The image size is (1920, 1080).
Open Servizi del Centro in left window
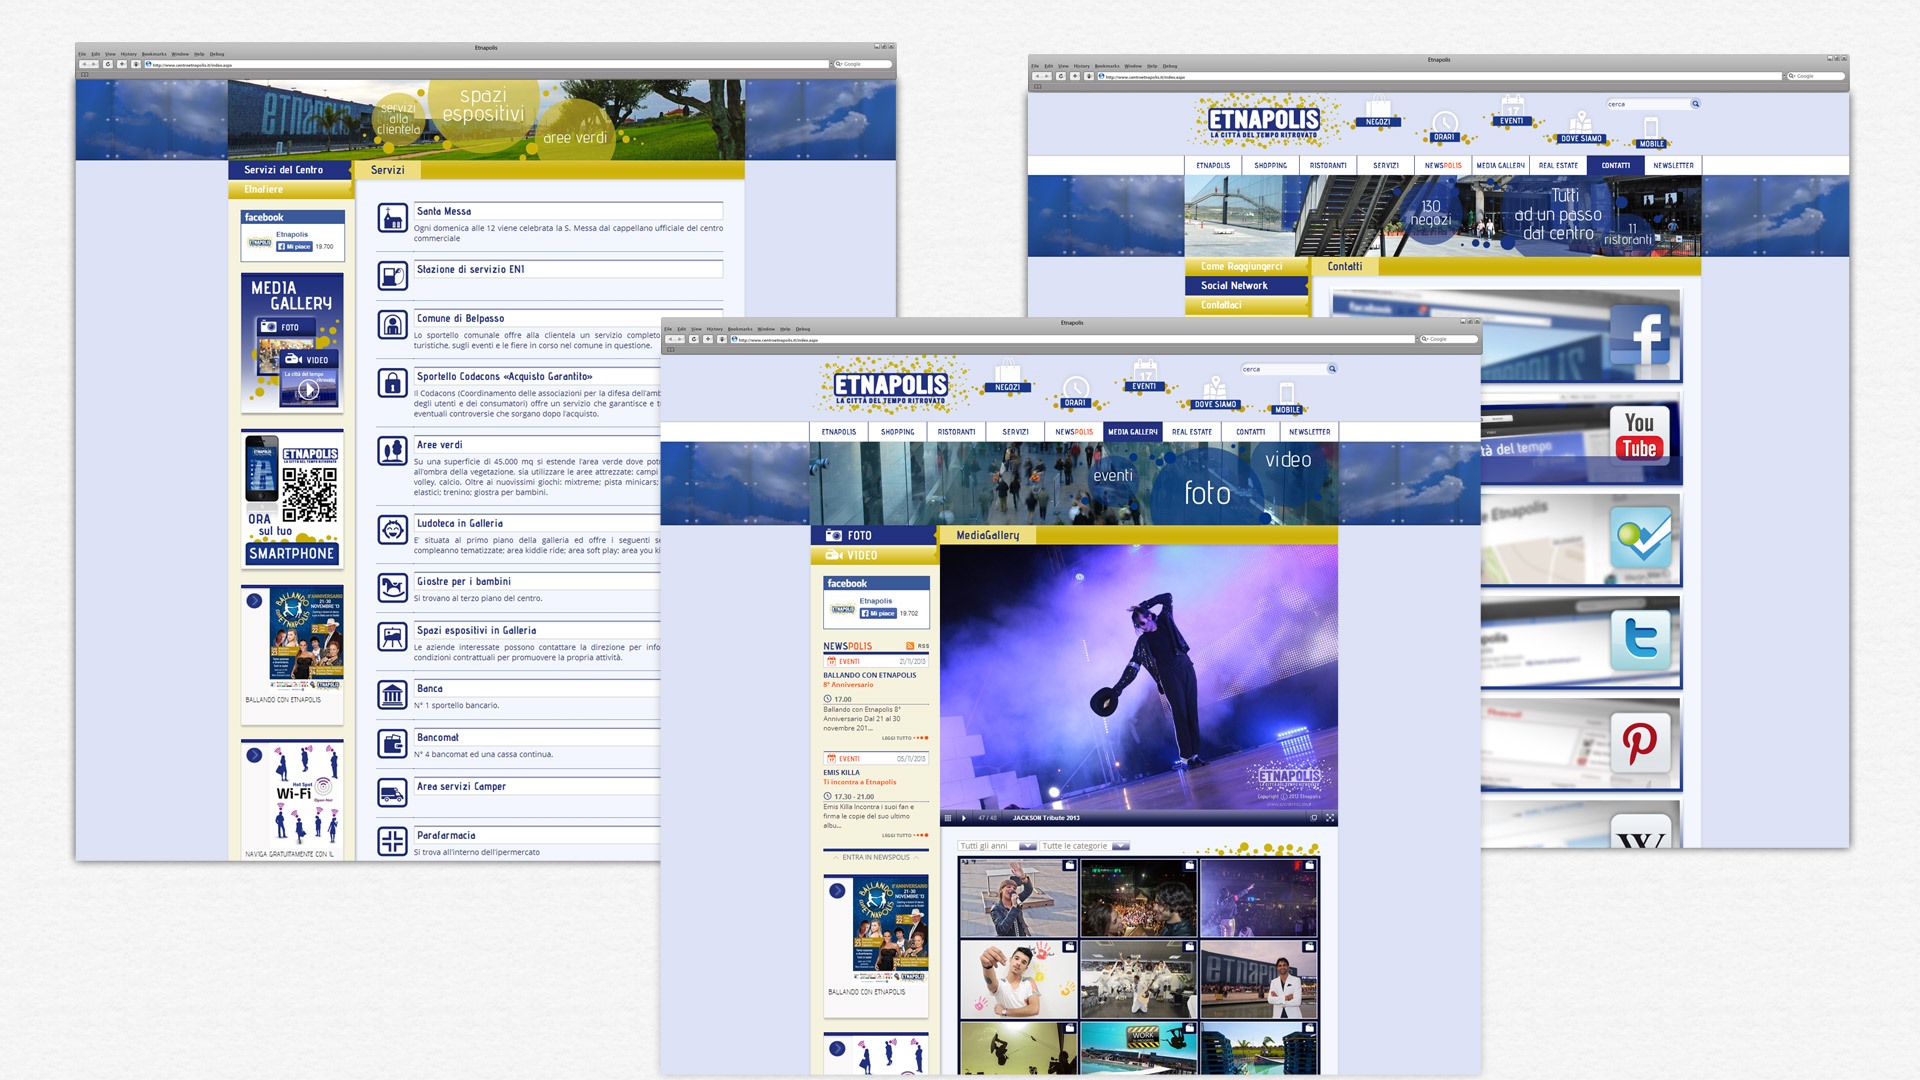pos(290,170)
